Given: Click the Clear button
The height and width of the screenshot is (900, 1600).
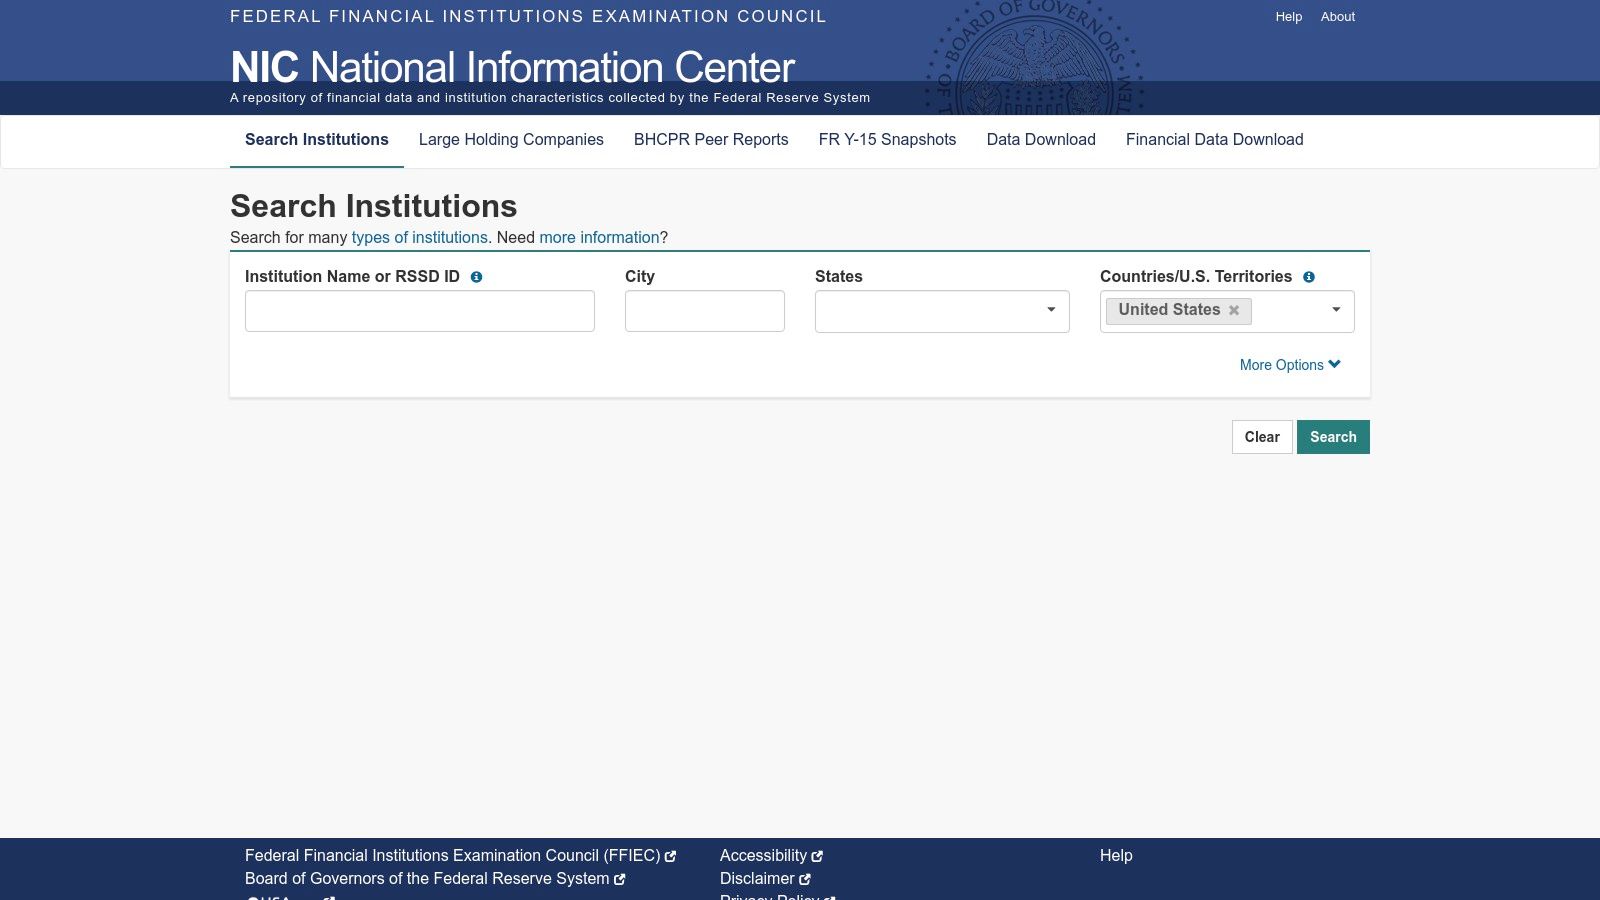Looking at the screenshot, I should click(x=1262, y=437).
